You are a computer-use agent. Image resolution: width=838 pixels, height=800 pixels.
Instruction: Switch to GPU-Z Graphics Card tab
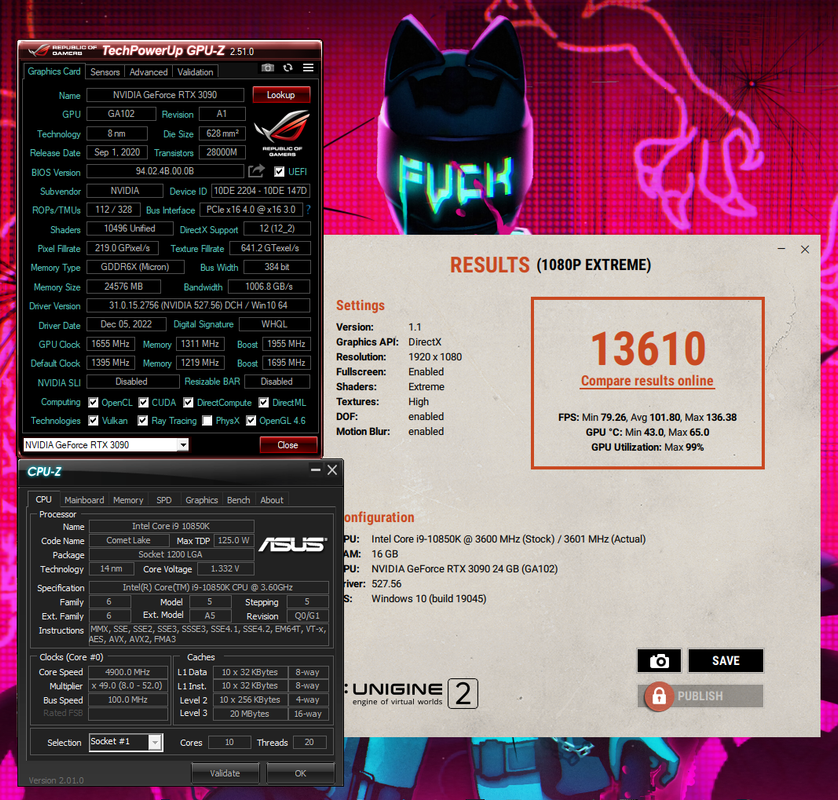click(54, 71)
